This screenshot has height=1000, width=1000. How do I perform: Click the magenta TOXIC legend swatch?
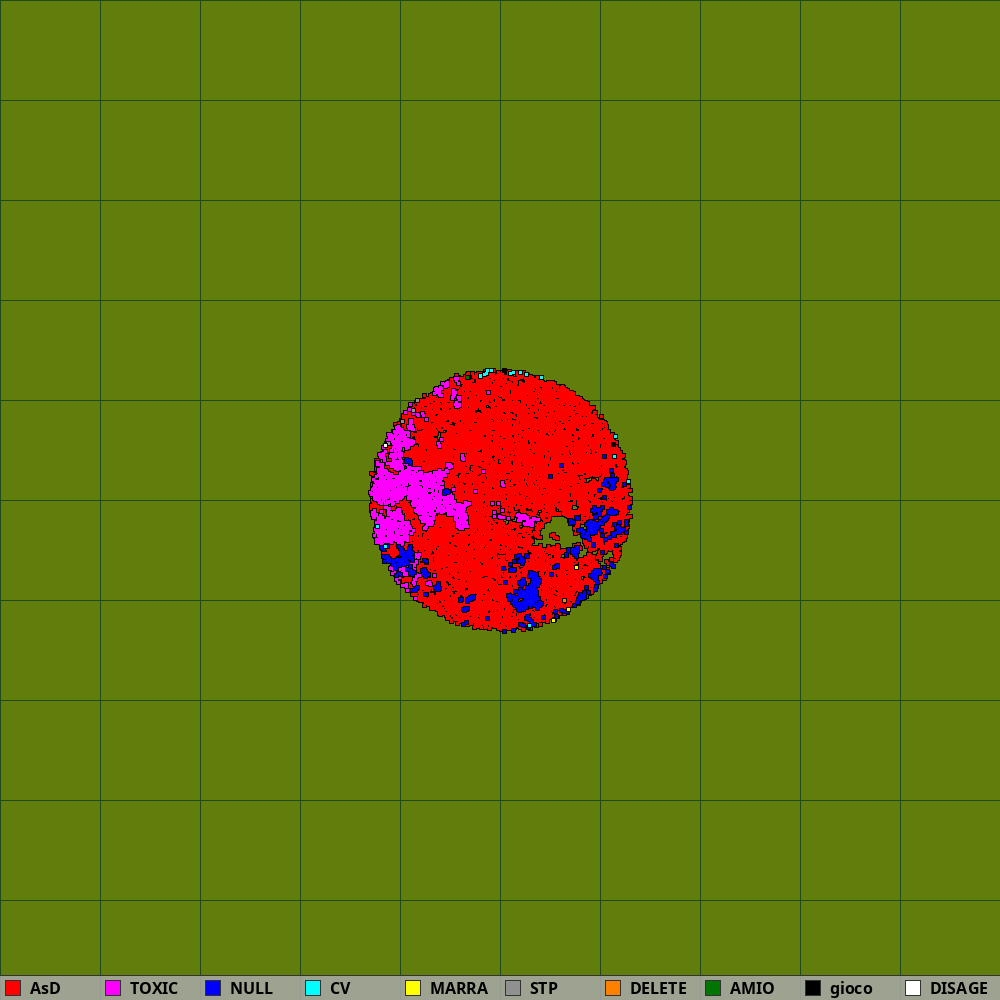pos(113,988)
